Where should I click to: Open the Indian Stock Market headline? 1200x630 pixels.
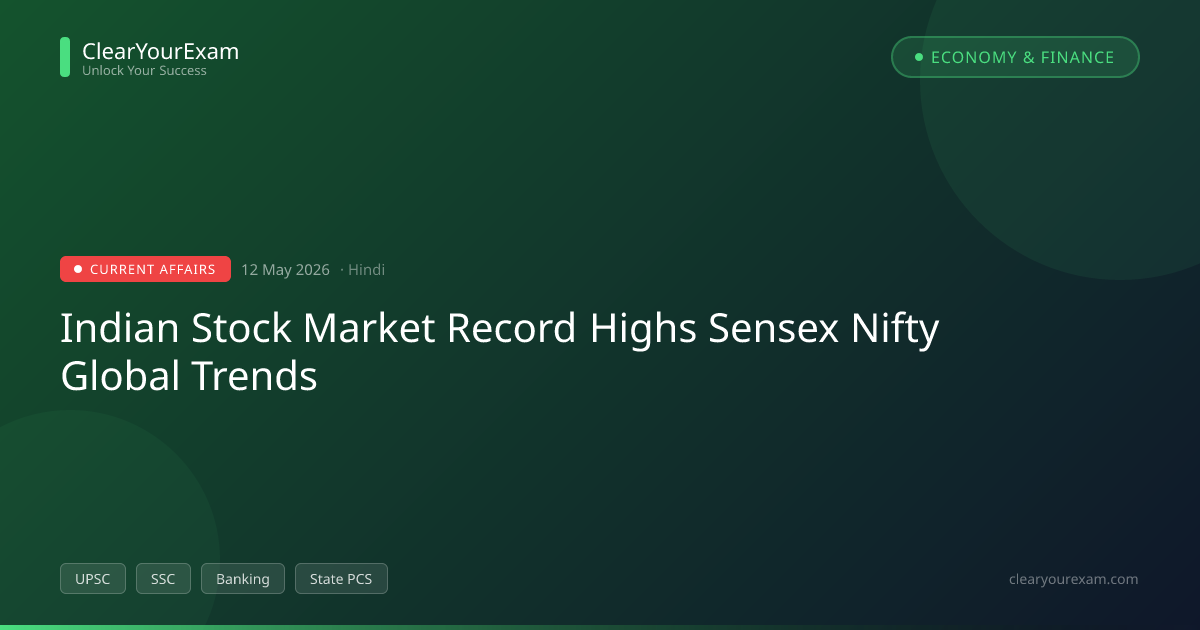click(500, 352)
